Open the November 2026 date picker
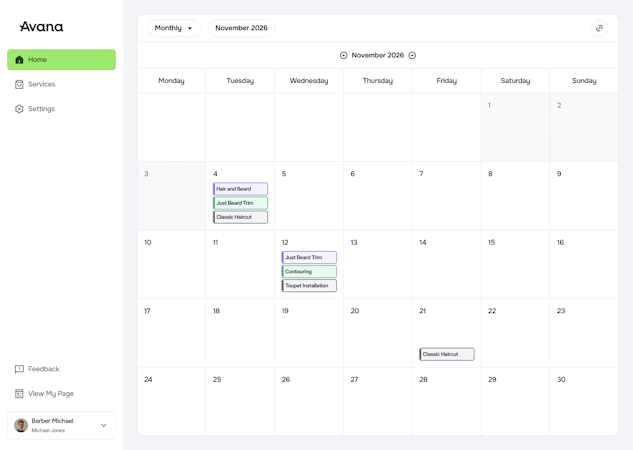Screen dimensions: 633x450 241,28
